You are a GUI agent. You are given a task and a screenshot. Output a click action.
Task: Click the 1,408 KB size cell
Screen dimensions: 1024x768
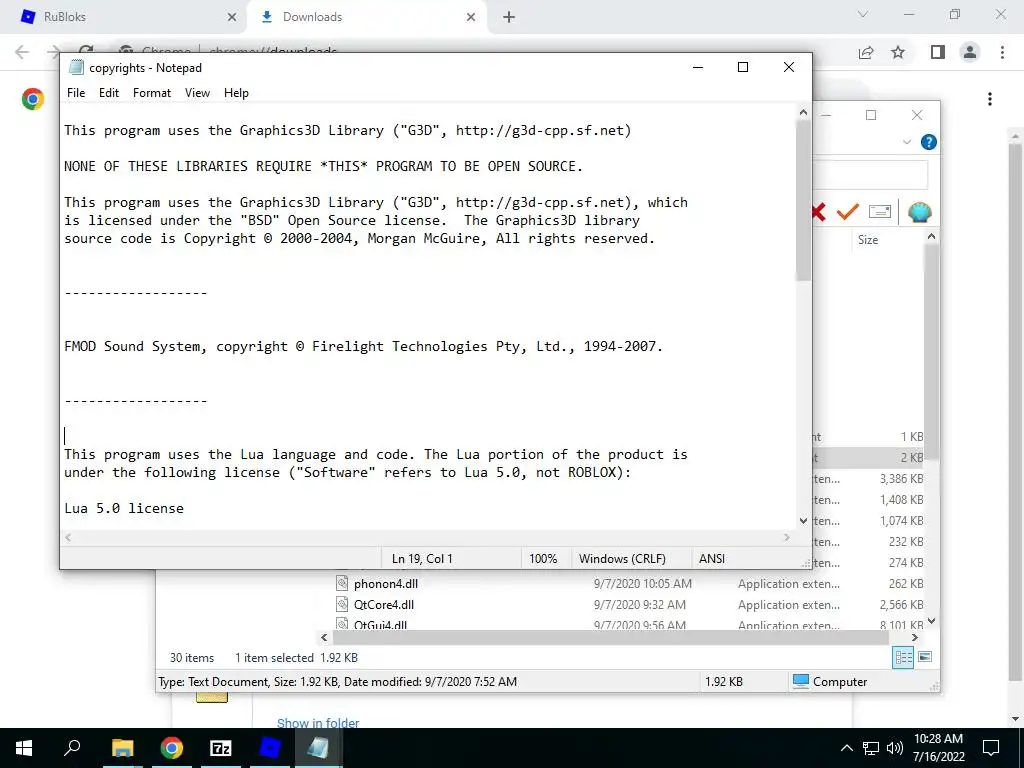pyautogui.click(x=901, y=500)
